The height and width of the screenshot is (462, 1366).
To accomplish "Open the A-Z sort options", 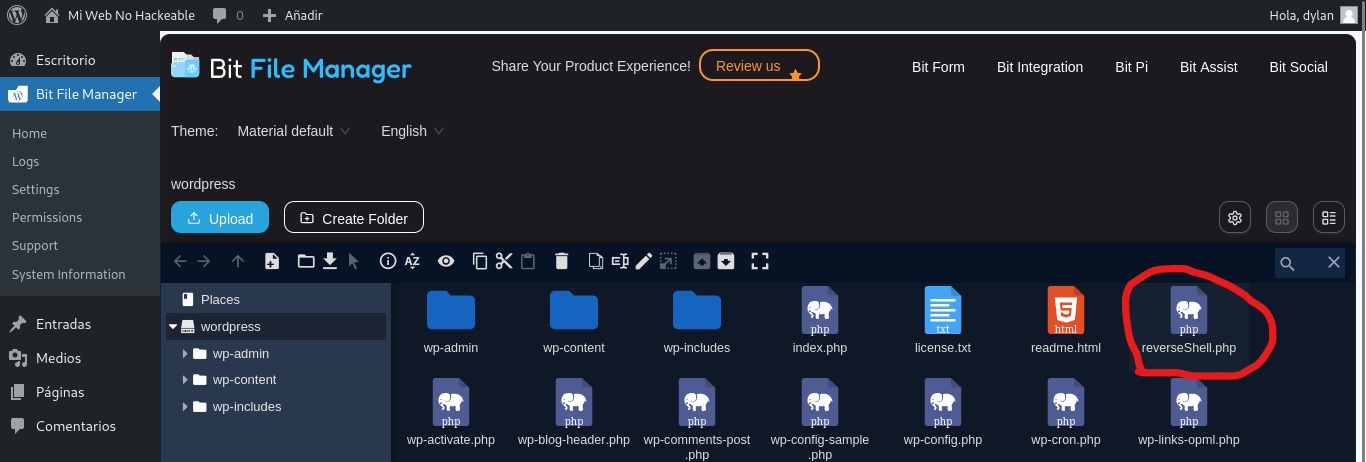I will pos(412,261).
